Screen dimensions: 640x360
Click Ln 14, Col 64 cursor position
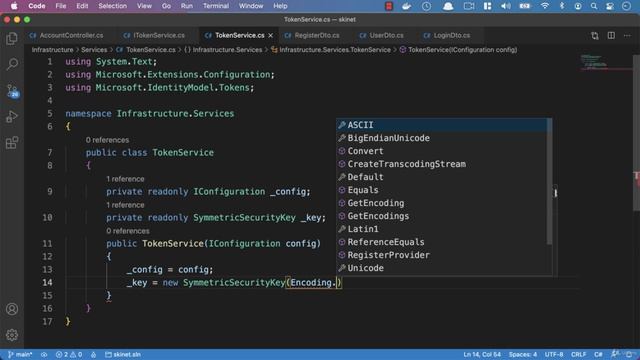482,354
